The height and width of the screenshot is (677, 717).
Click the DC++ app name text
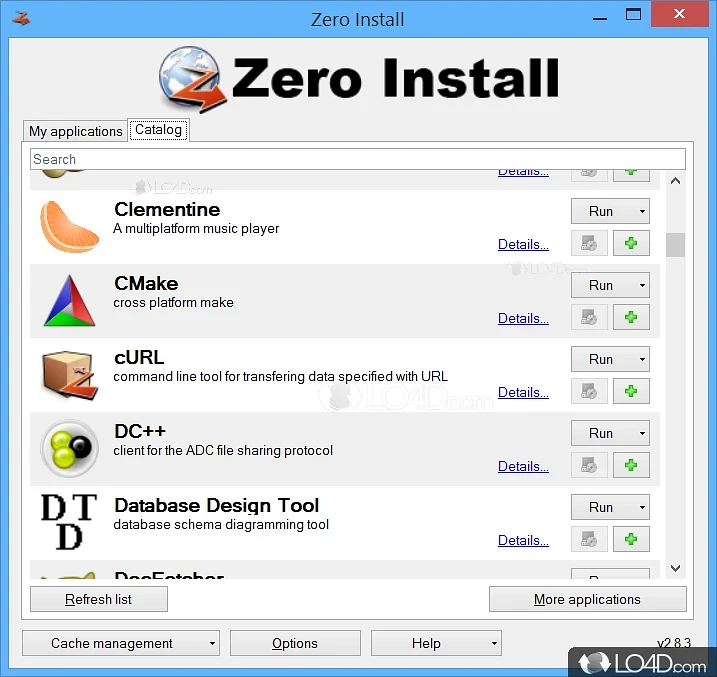(x=140, y=432)
